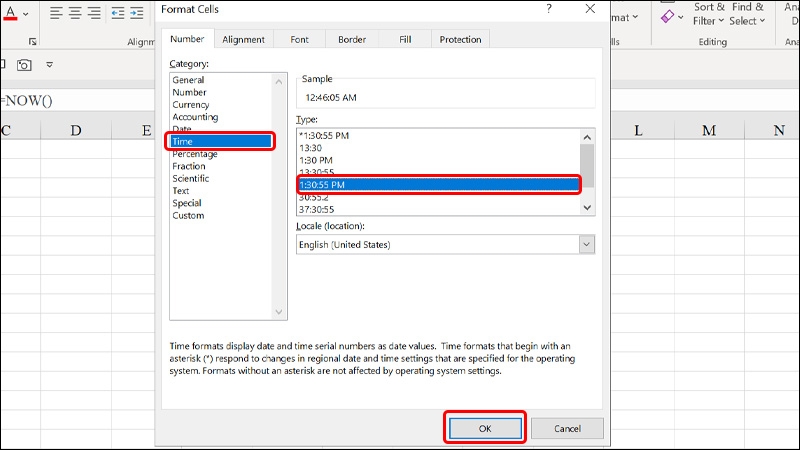The height and width of the screenshot is (450, 800).
Task: Open the font color dropdown arrow
Action: click(x=26, y=14)
